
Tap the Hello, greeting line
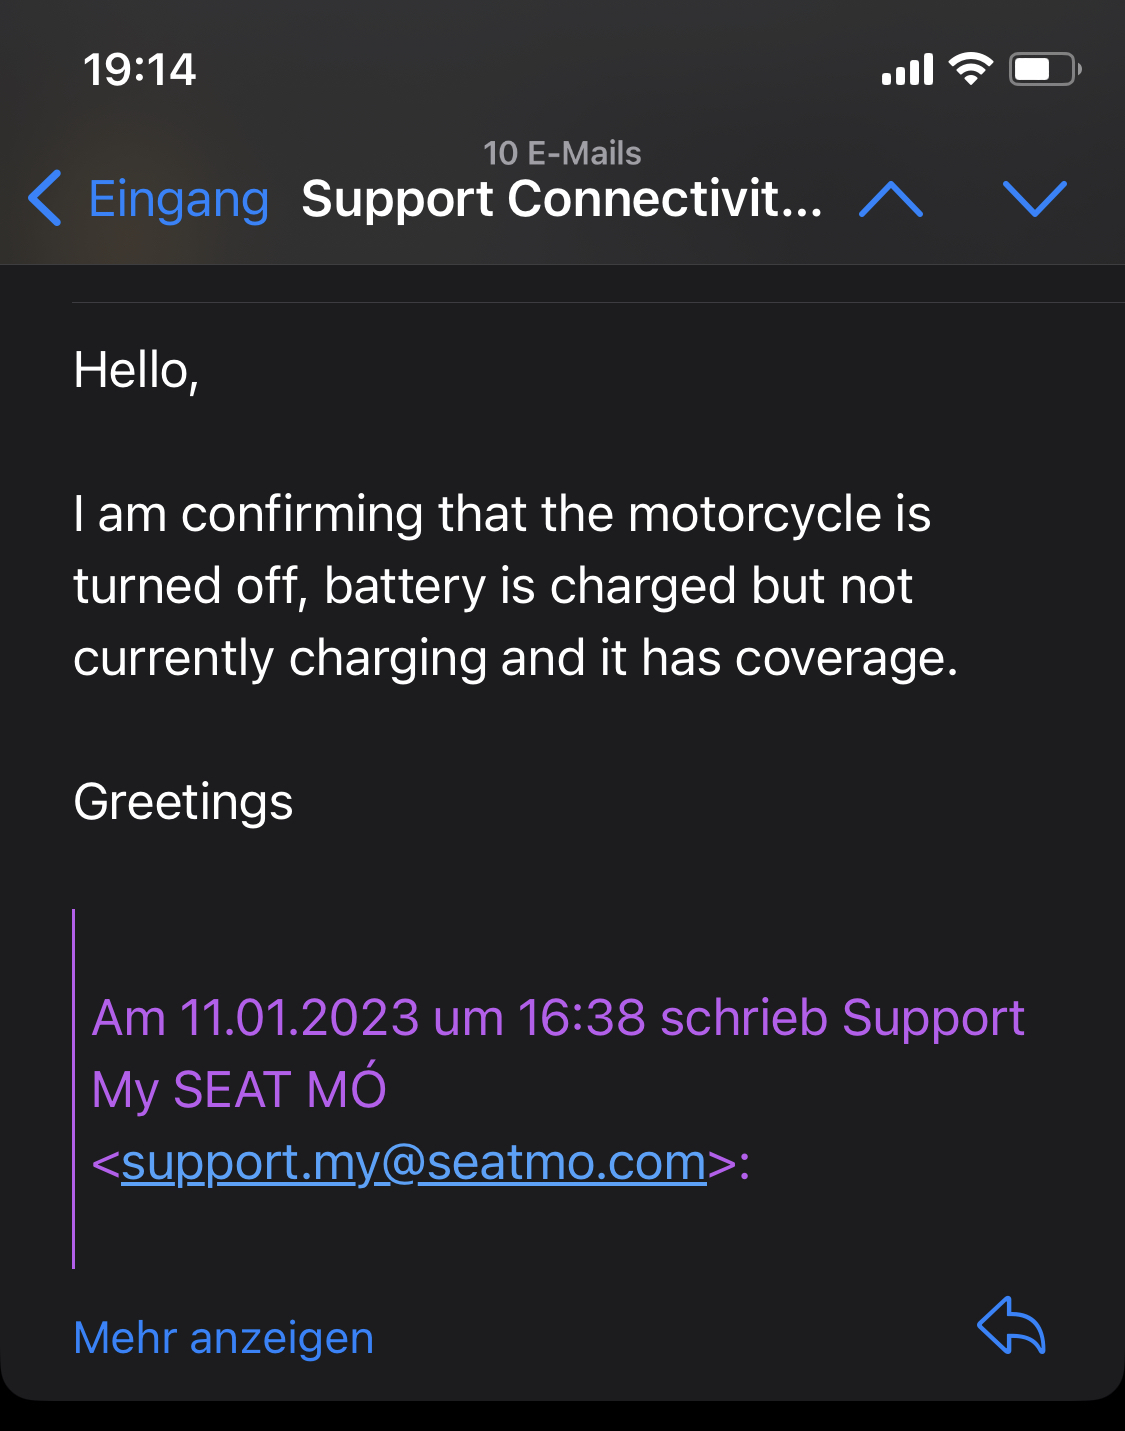(x=136, y=371)
